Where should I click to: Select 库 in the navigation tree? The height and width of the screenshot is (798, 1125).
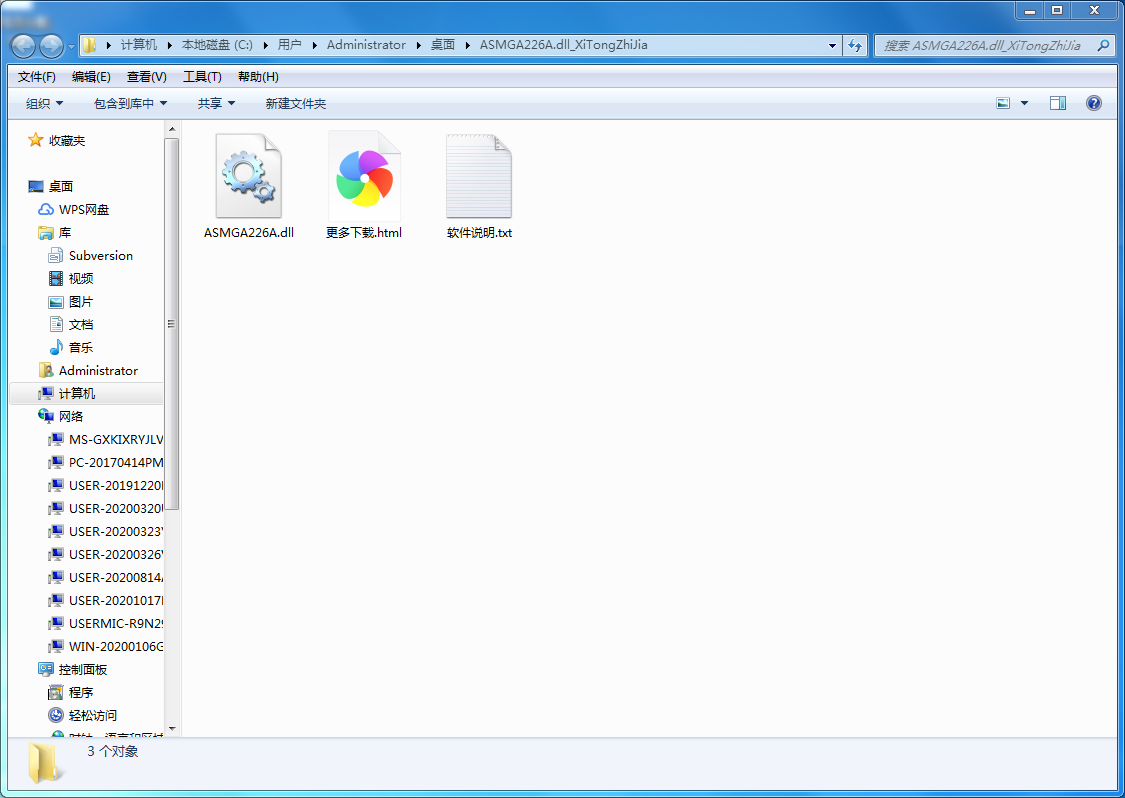(x=65, y=233)
